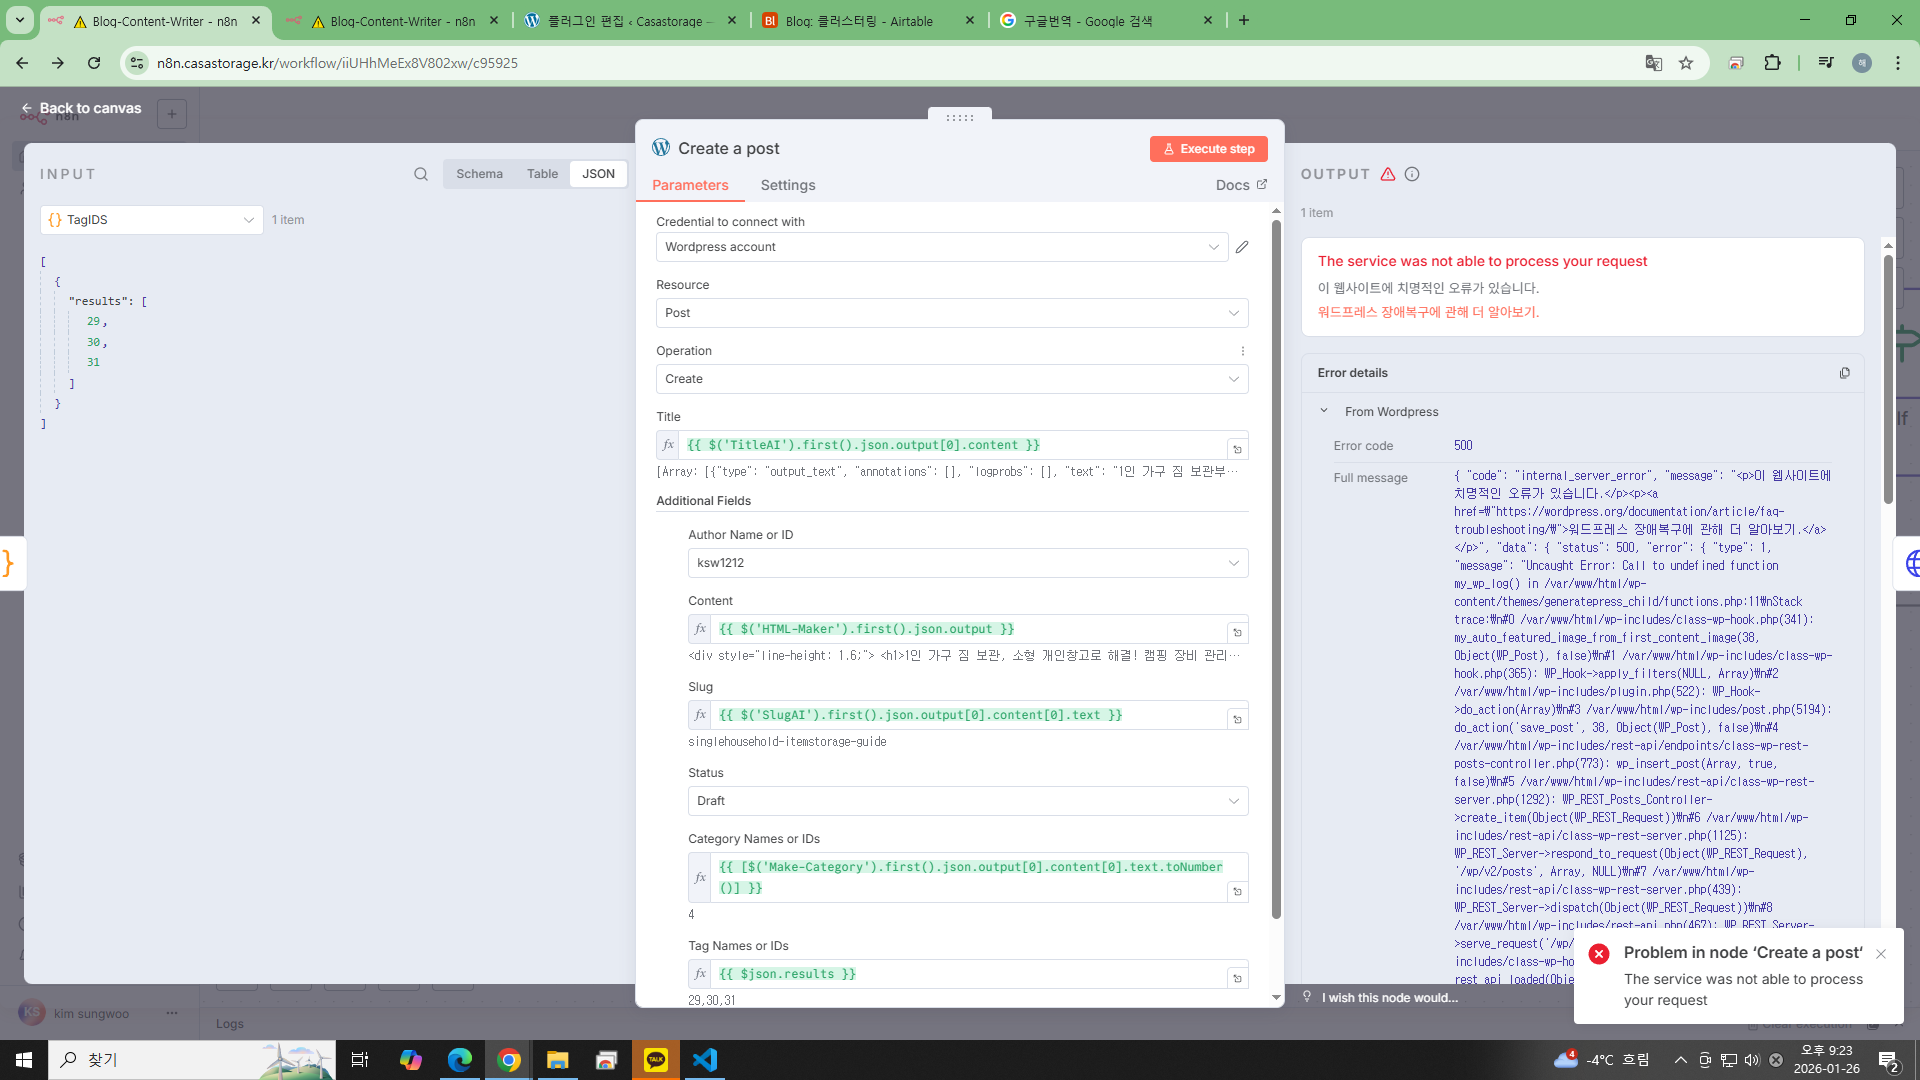Click the parameters panel vertical scrollbar
Image resolution: width=1920 pixels, height=1080 pixels.
[1276, 570]
